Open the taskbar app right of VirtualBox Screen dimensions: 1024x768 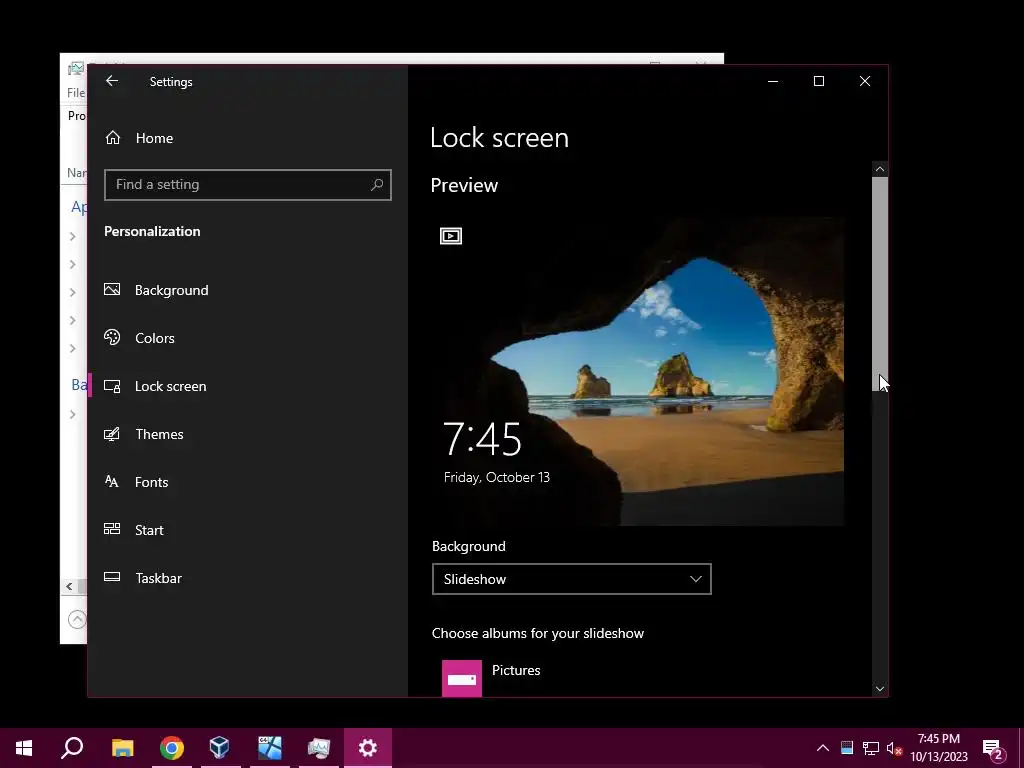click(270, 748)
